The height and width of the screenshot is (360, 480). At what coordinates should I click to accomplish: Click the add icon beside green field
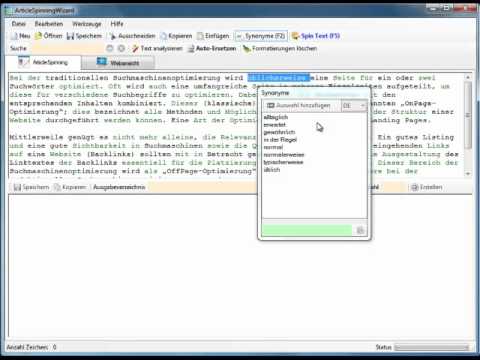tap(360, 230)
